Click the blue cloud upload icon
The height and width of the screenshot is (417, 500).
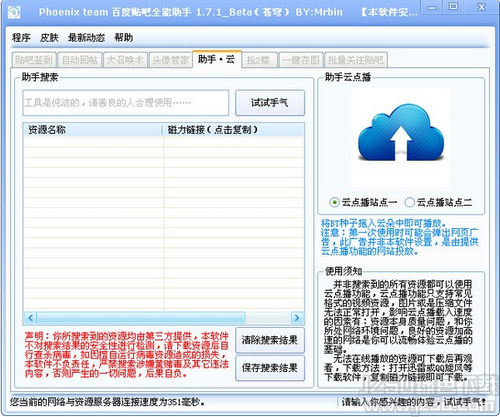(x=401, y=133)
